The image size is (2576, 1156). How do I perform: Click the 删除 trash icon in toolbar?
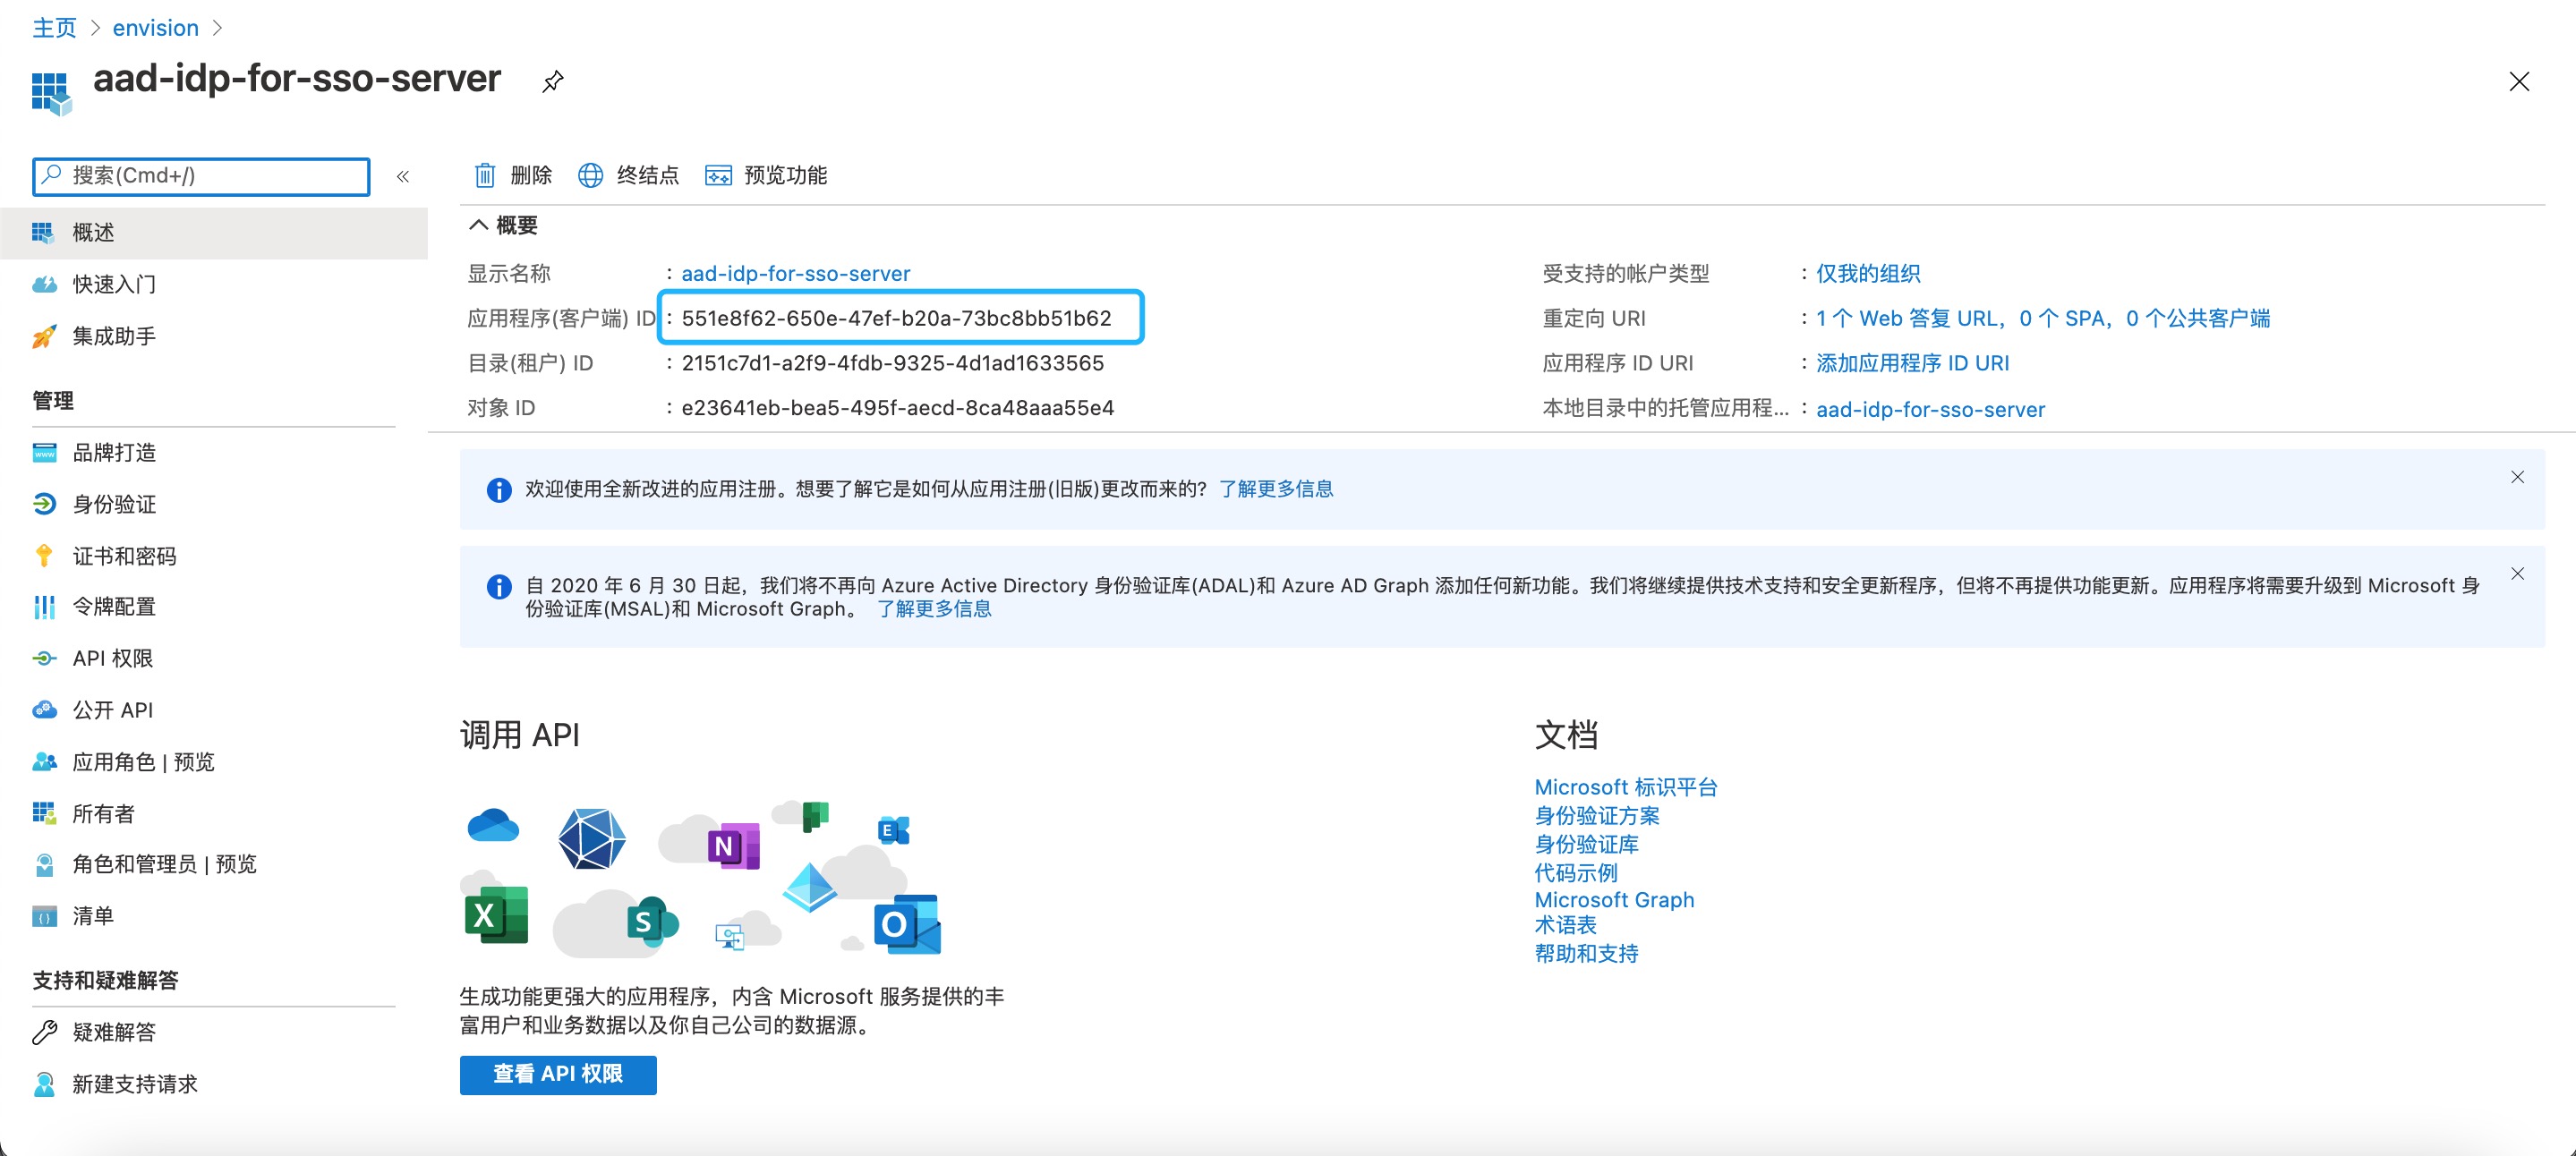click(x=484, y=175)
